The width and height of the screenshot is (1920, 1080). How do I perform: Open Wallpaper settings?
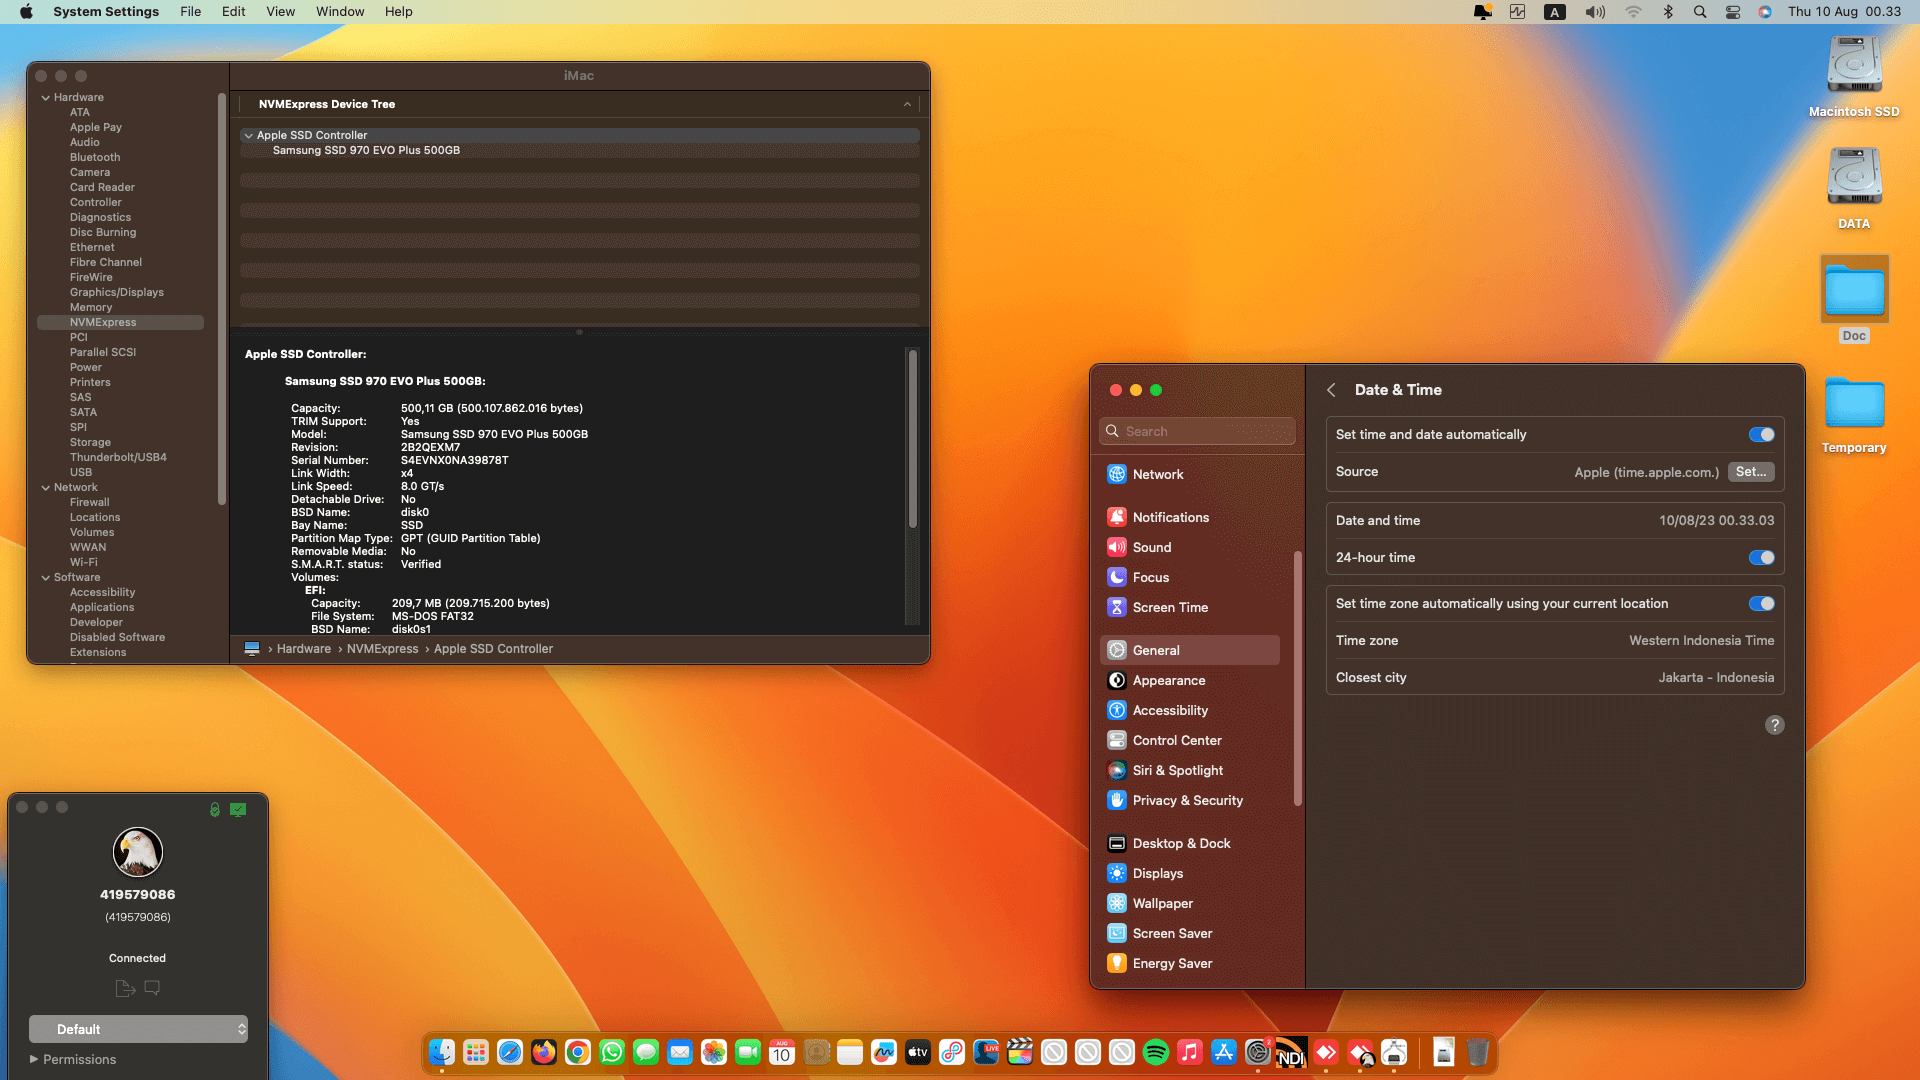coord(1162,903)
